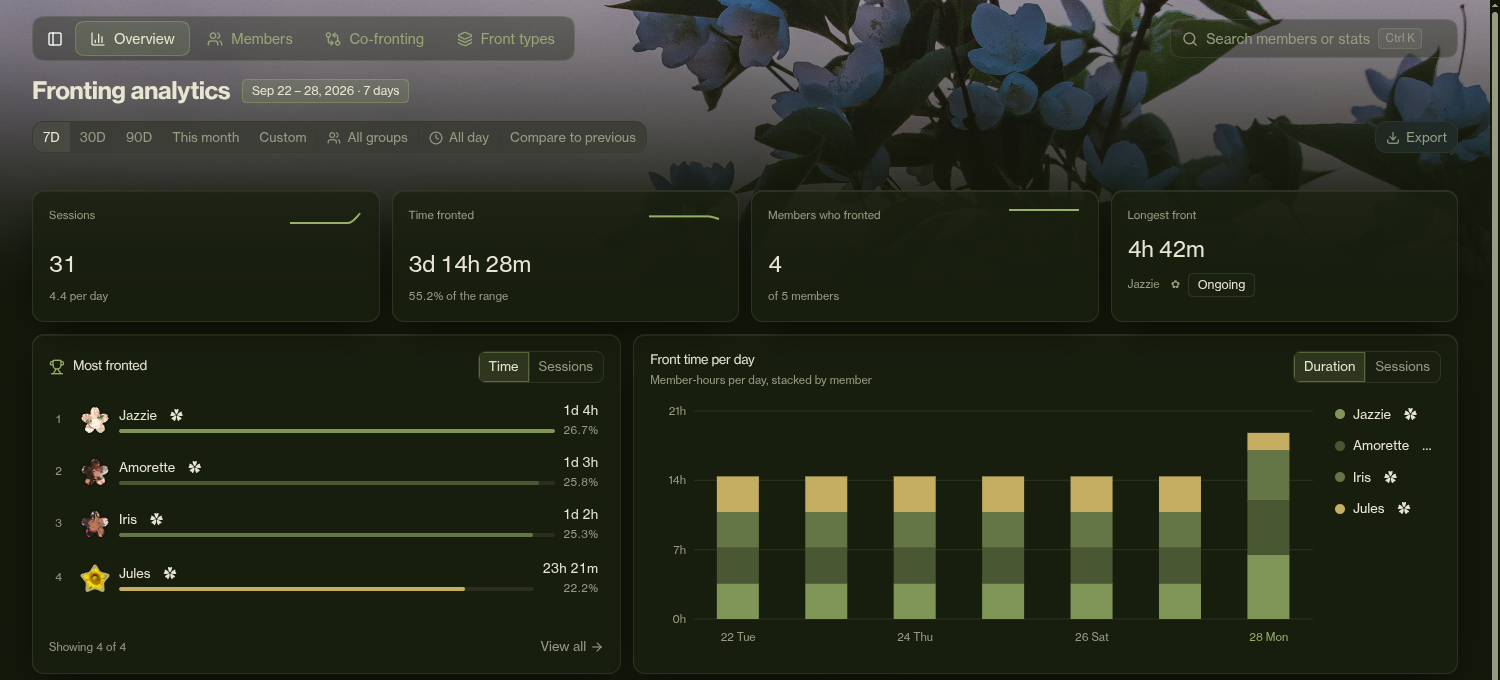Focus the Search members or stats field

[1313, 39]
